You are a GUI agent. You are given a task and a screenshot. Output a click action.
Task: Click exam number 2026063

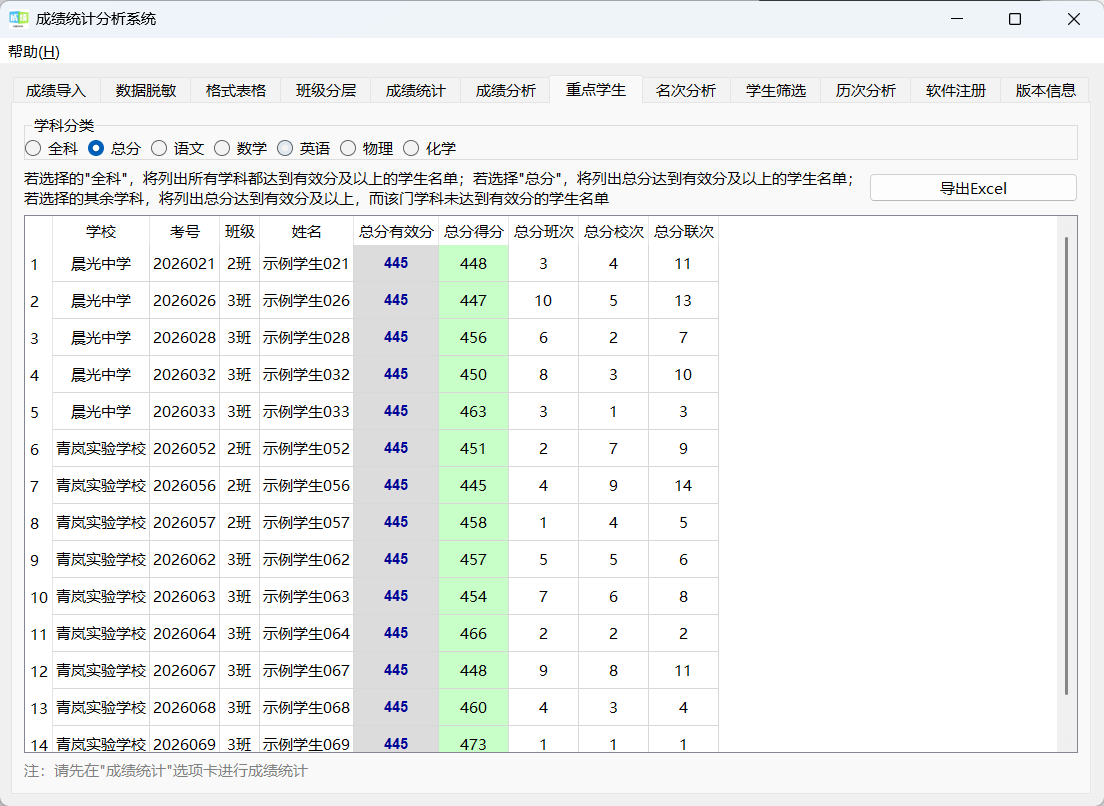(x=184, y=596)
